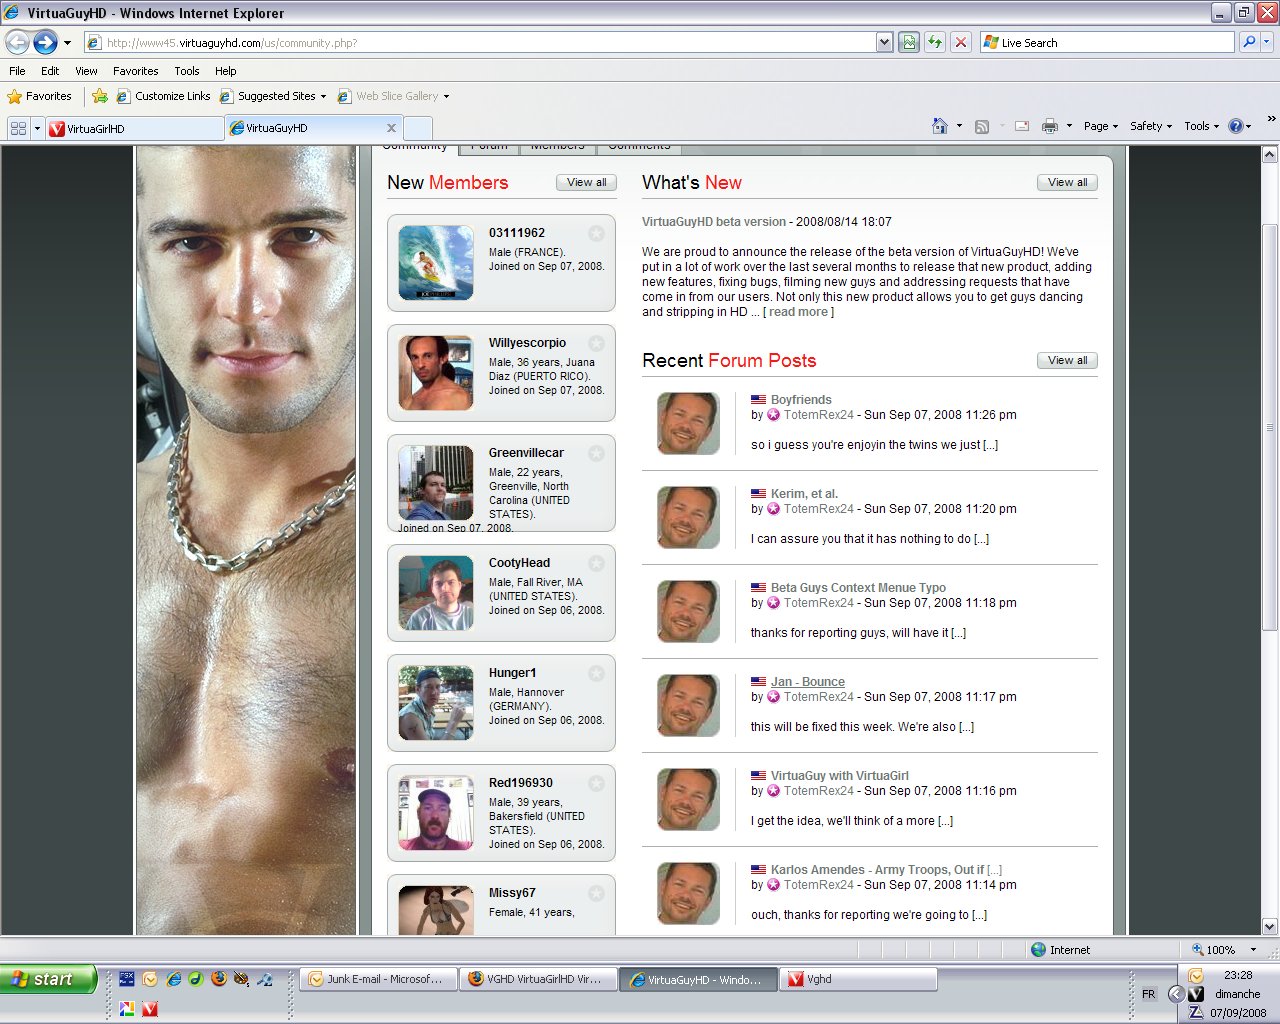Image resolution: width=1280 pixels, height=1024 pixels.
Task: Open the Tools menu in menu bar
Action: pyautogui.click(x=186, y=71)
